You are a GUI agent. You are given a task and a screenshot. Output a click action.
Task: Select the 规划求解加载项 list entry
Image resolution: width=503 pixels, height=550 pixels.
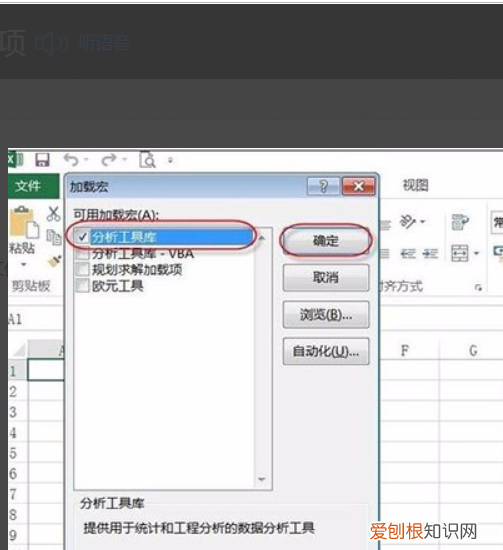[x=137, y=270]
